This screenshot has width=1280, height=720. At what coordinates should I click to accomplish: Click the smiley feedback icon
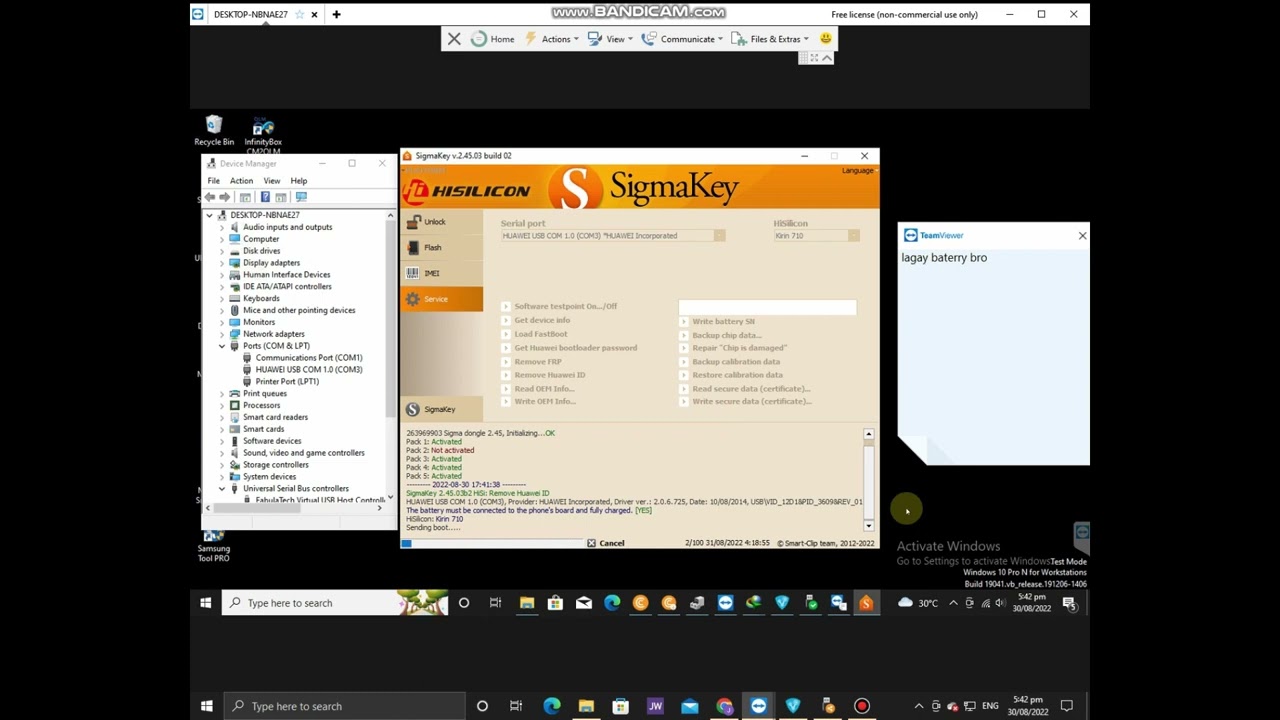click(x=826, y=39)
